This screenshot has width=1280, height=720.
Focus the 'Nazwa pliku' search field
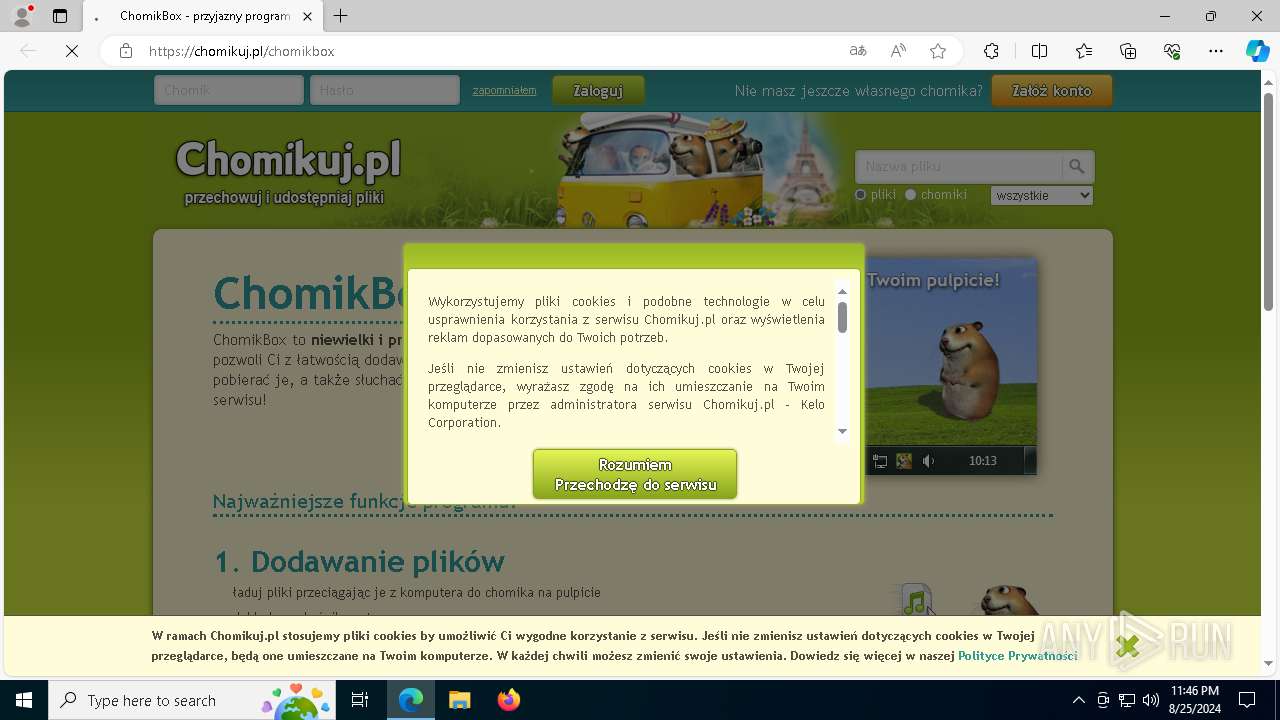[958, 166]
